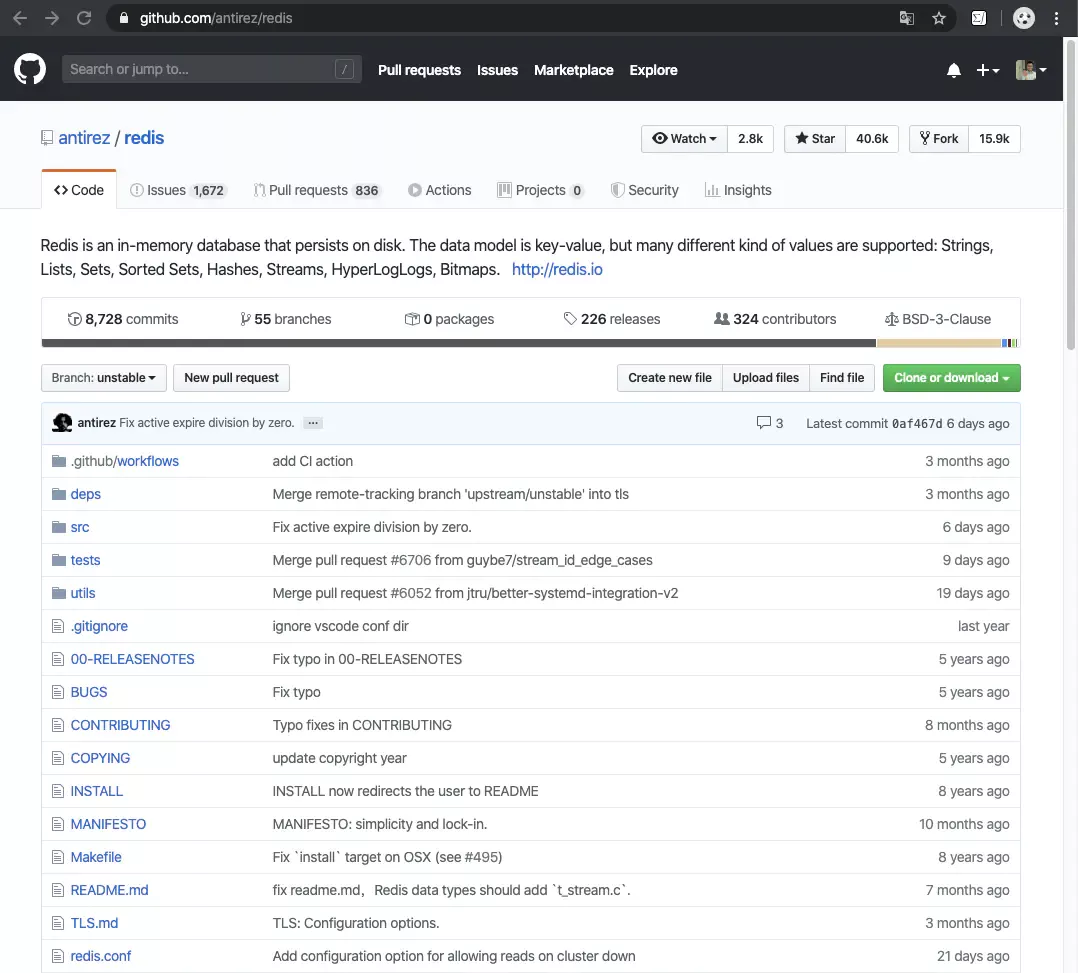Open the Watch dropdown
Screen dimensions: 1078x973
tap(684, 139)
